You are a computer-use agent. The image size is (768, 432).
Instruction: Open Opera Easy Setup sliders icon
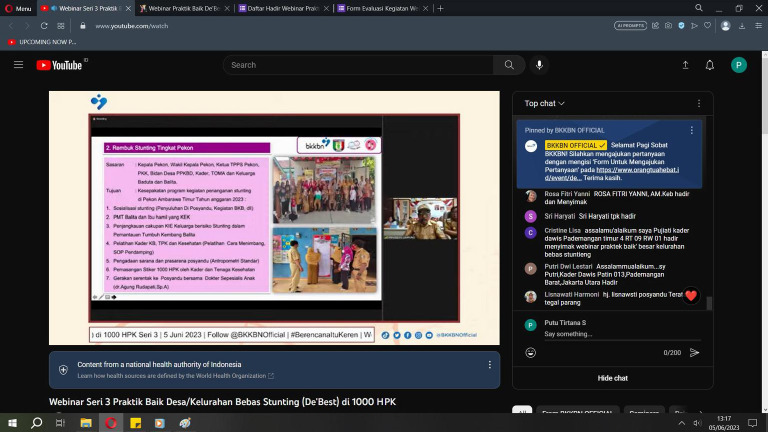click(758, 25)
